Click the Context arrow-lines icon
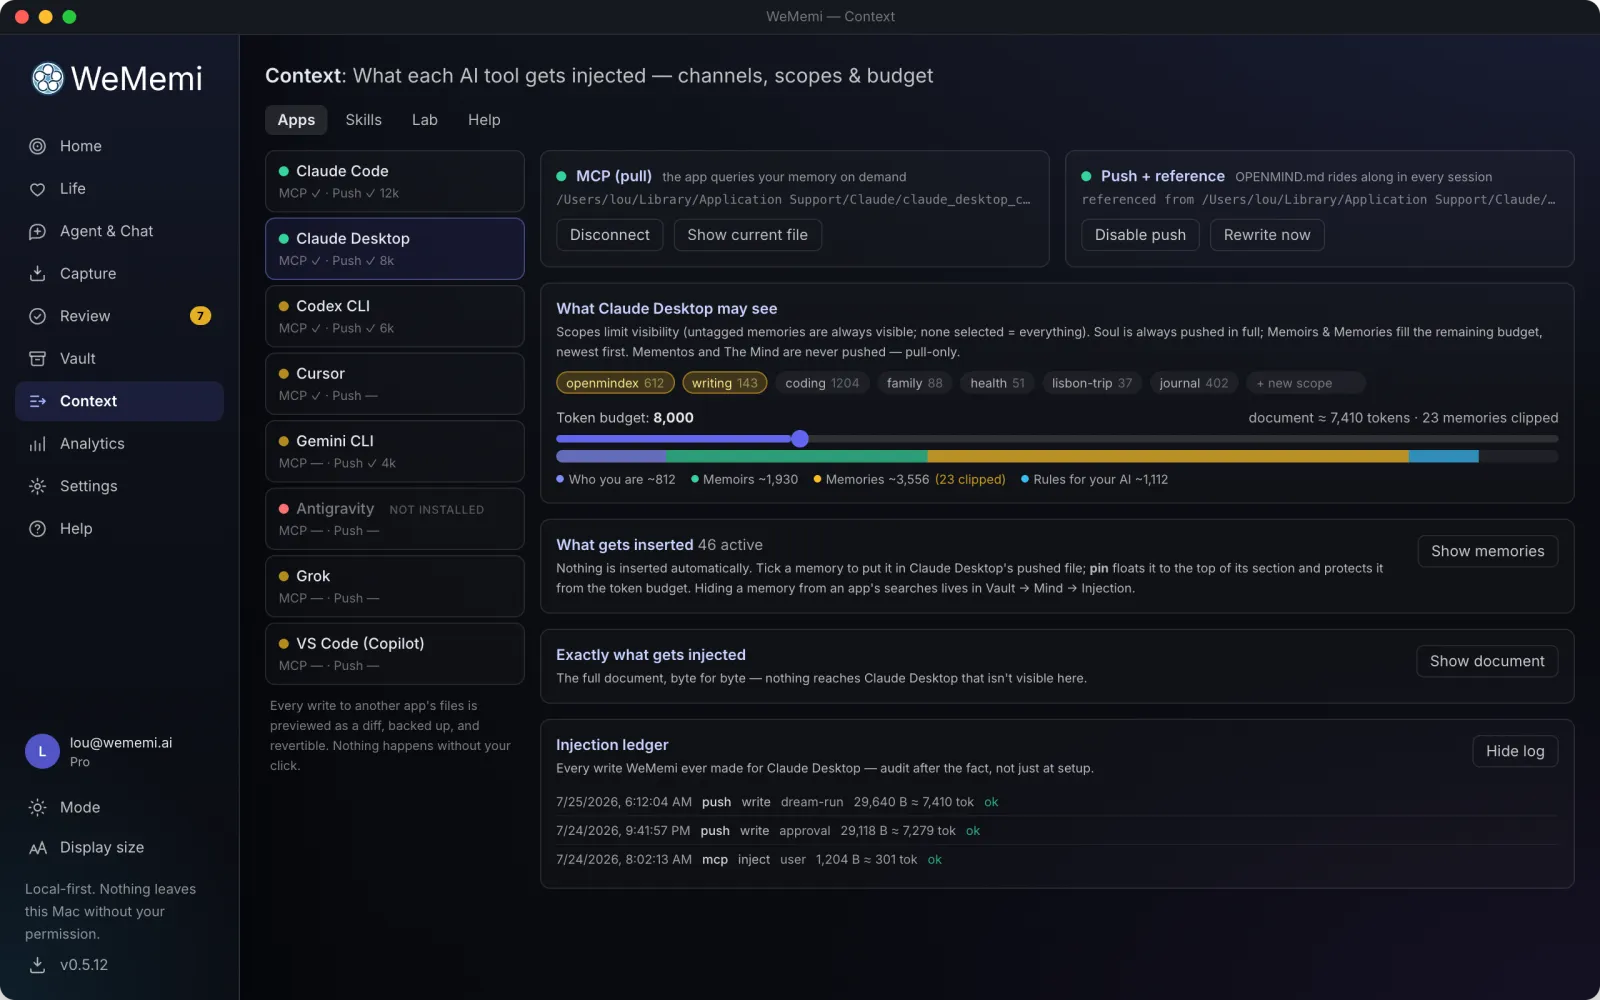The height and width of the screenshot is (1000, 1600). tap(38, 401)
